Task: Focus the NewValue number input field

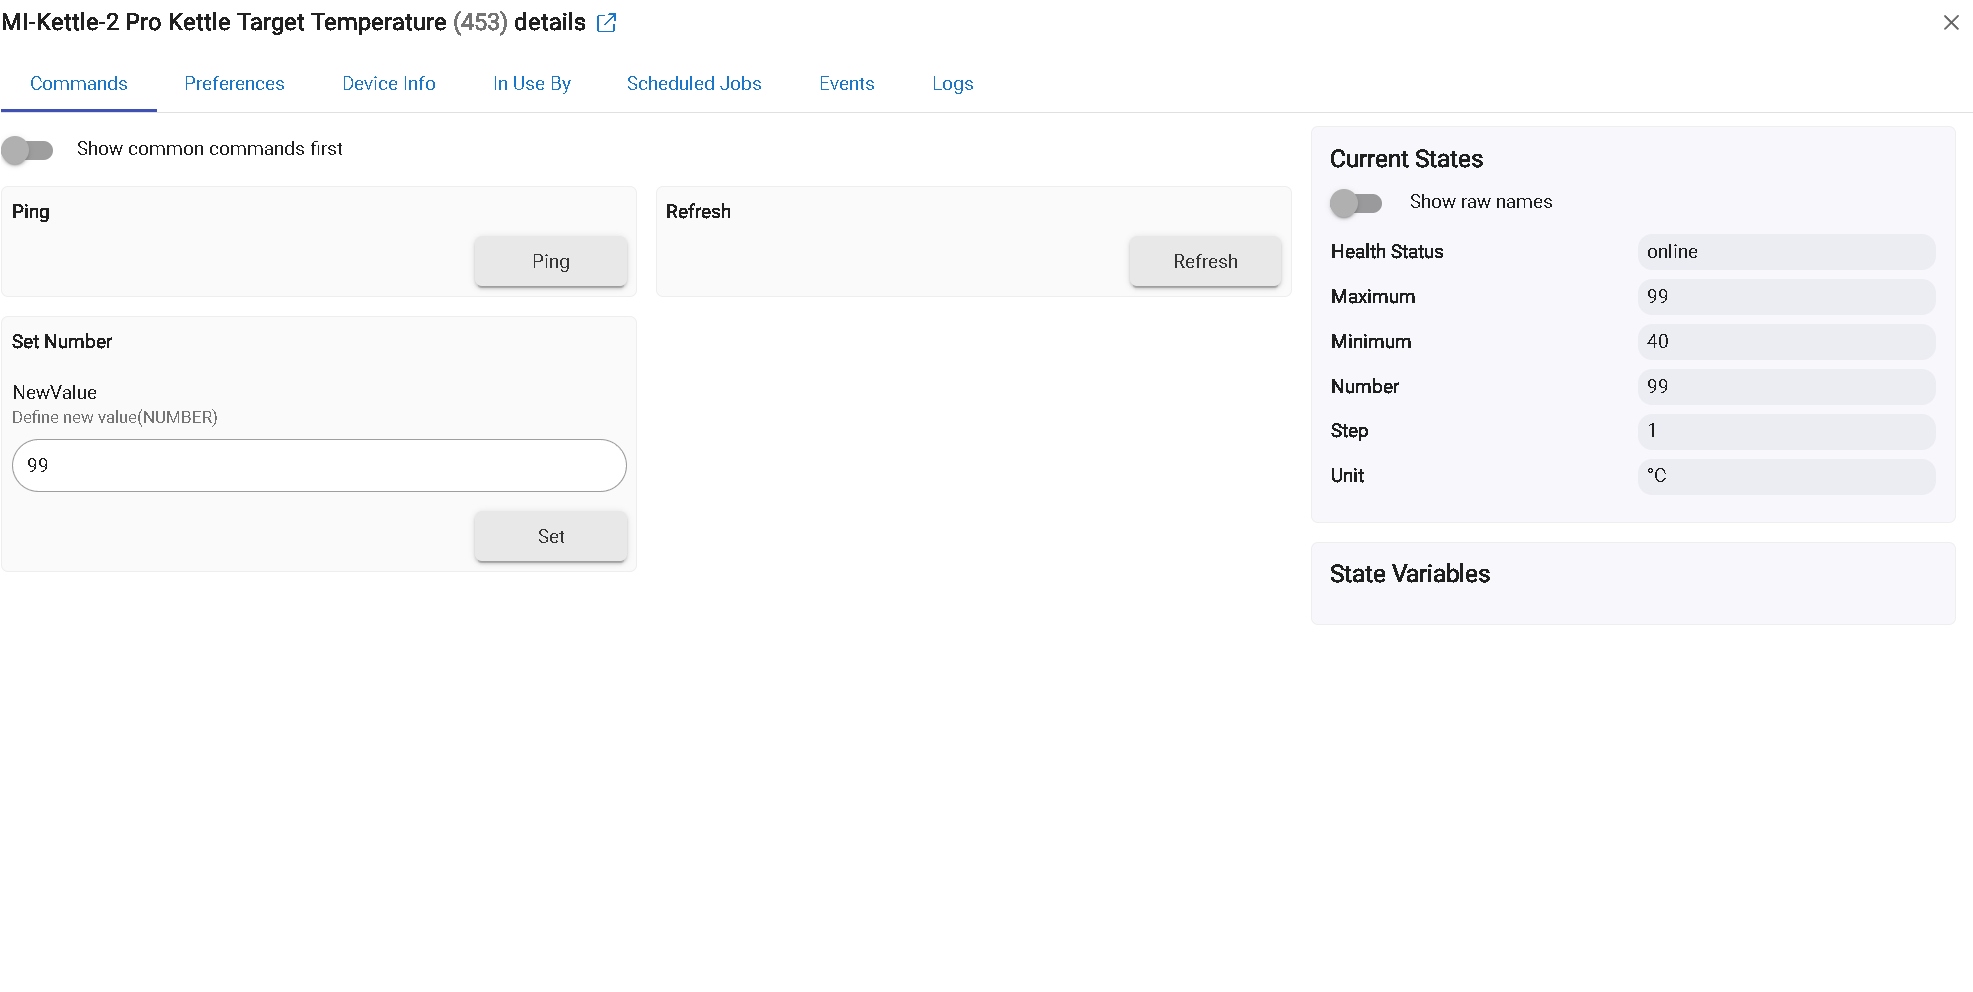Action: pyautogui.click(x=319, y=466)
